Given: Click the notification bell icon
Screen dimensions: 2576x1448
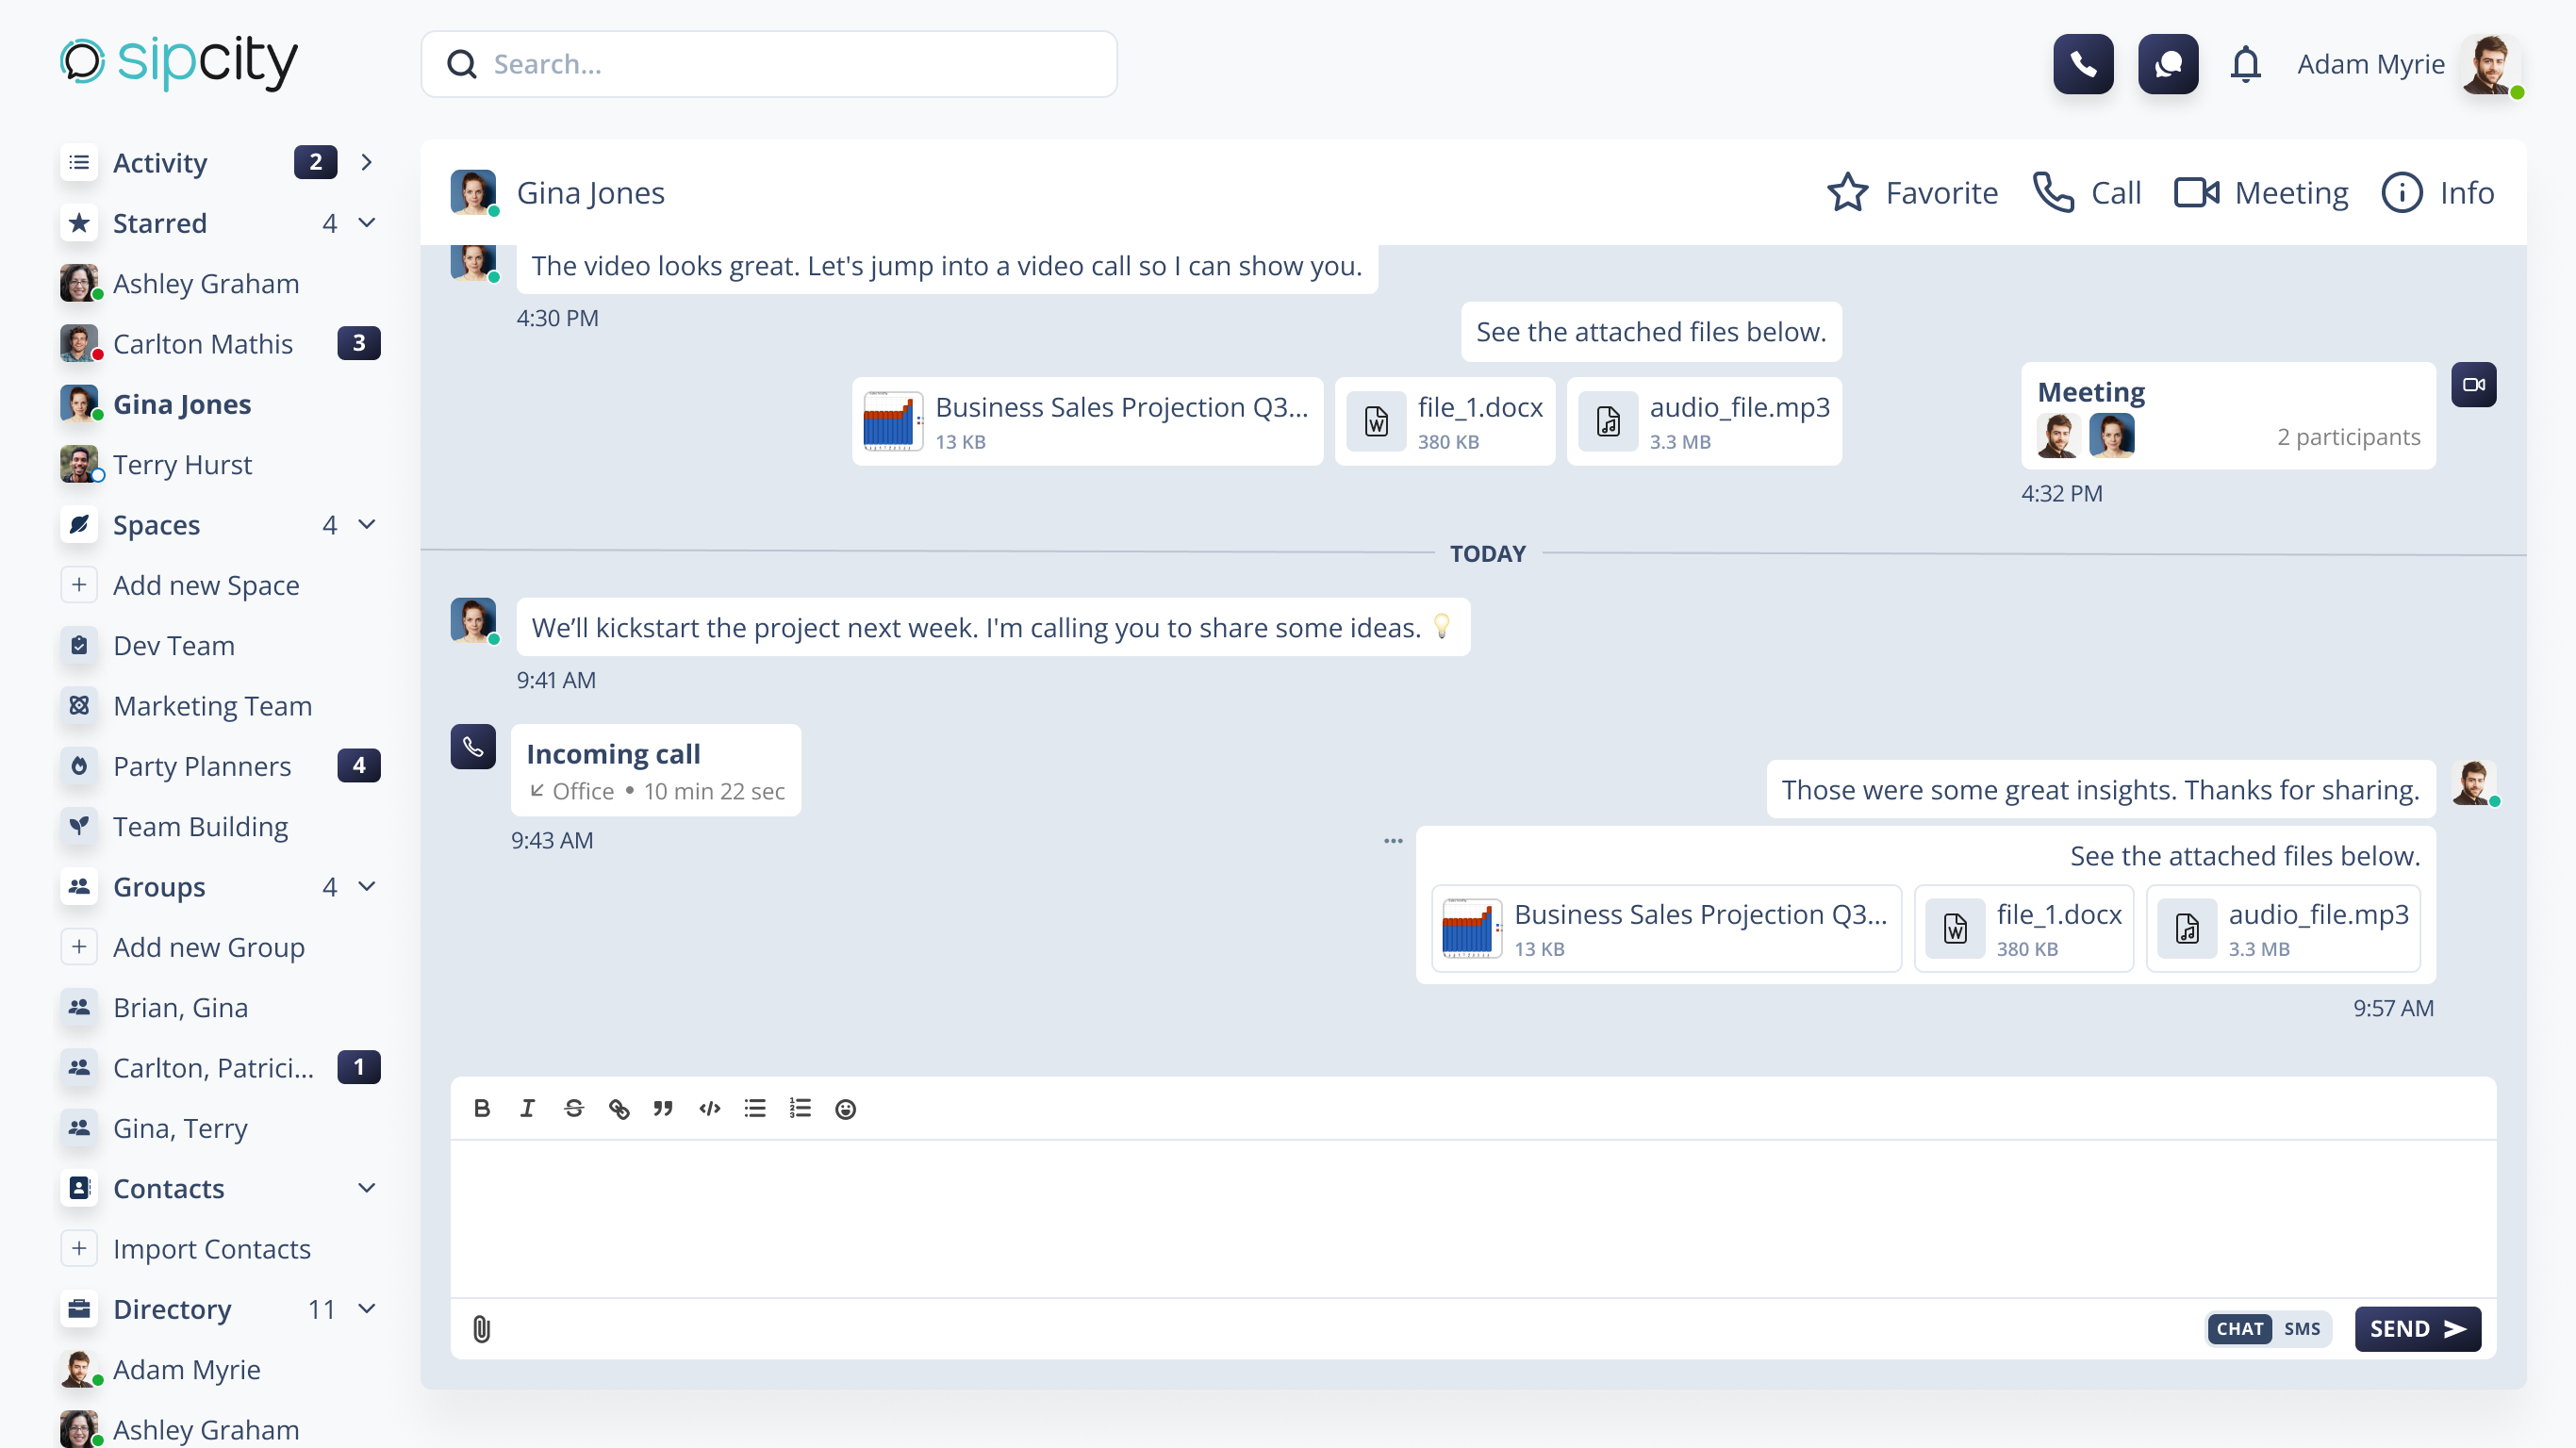Looking at the screenshot, I should tap(2245, 64).
